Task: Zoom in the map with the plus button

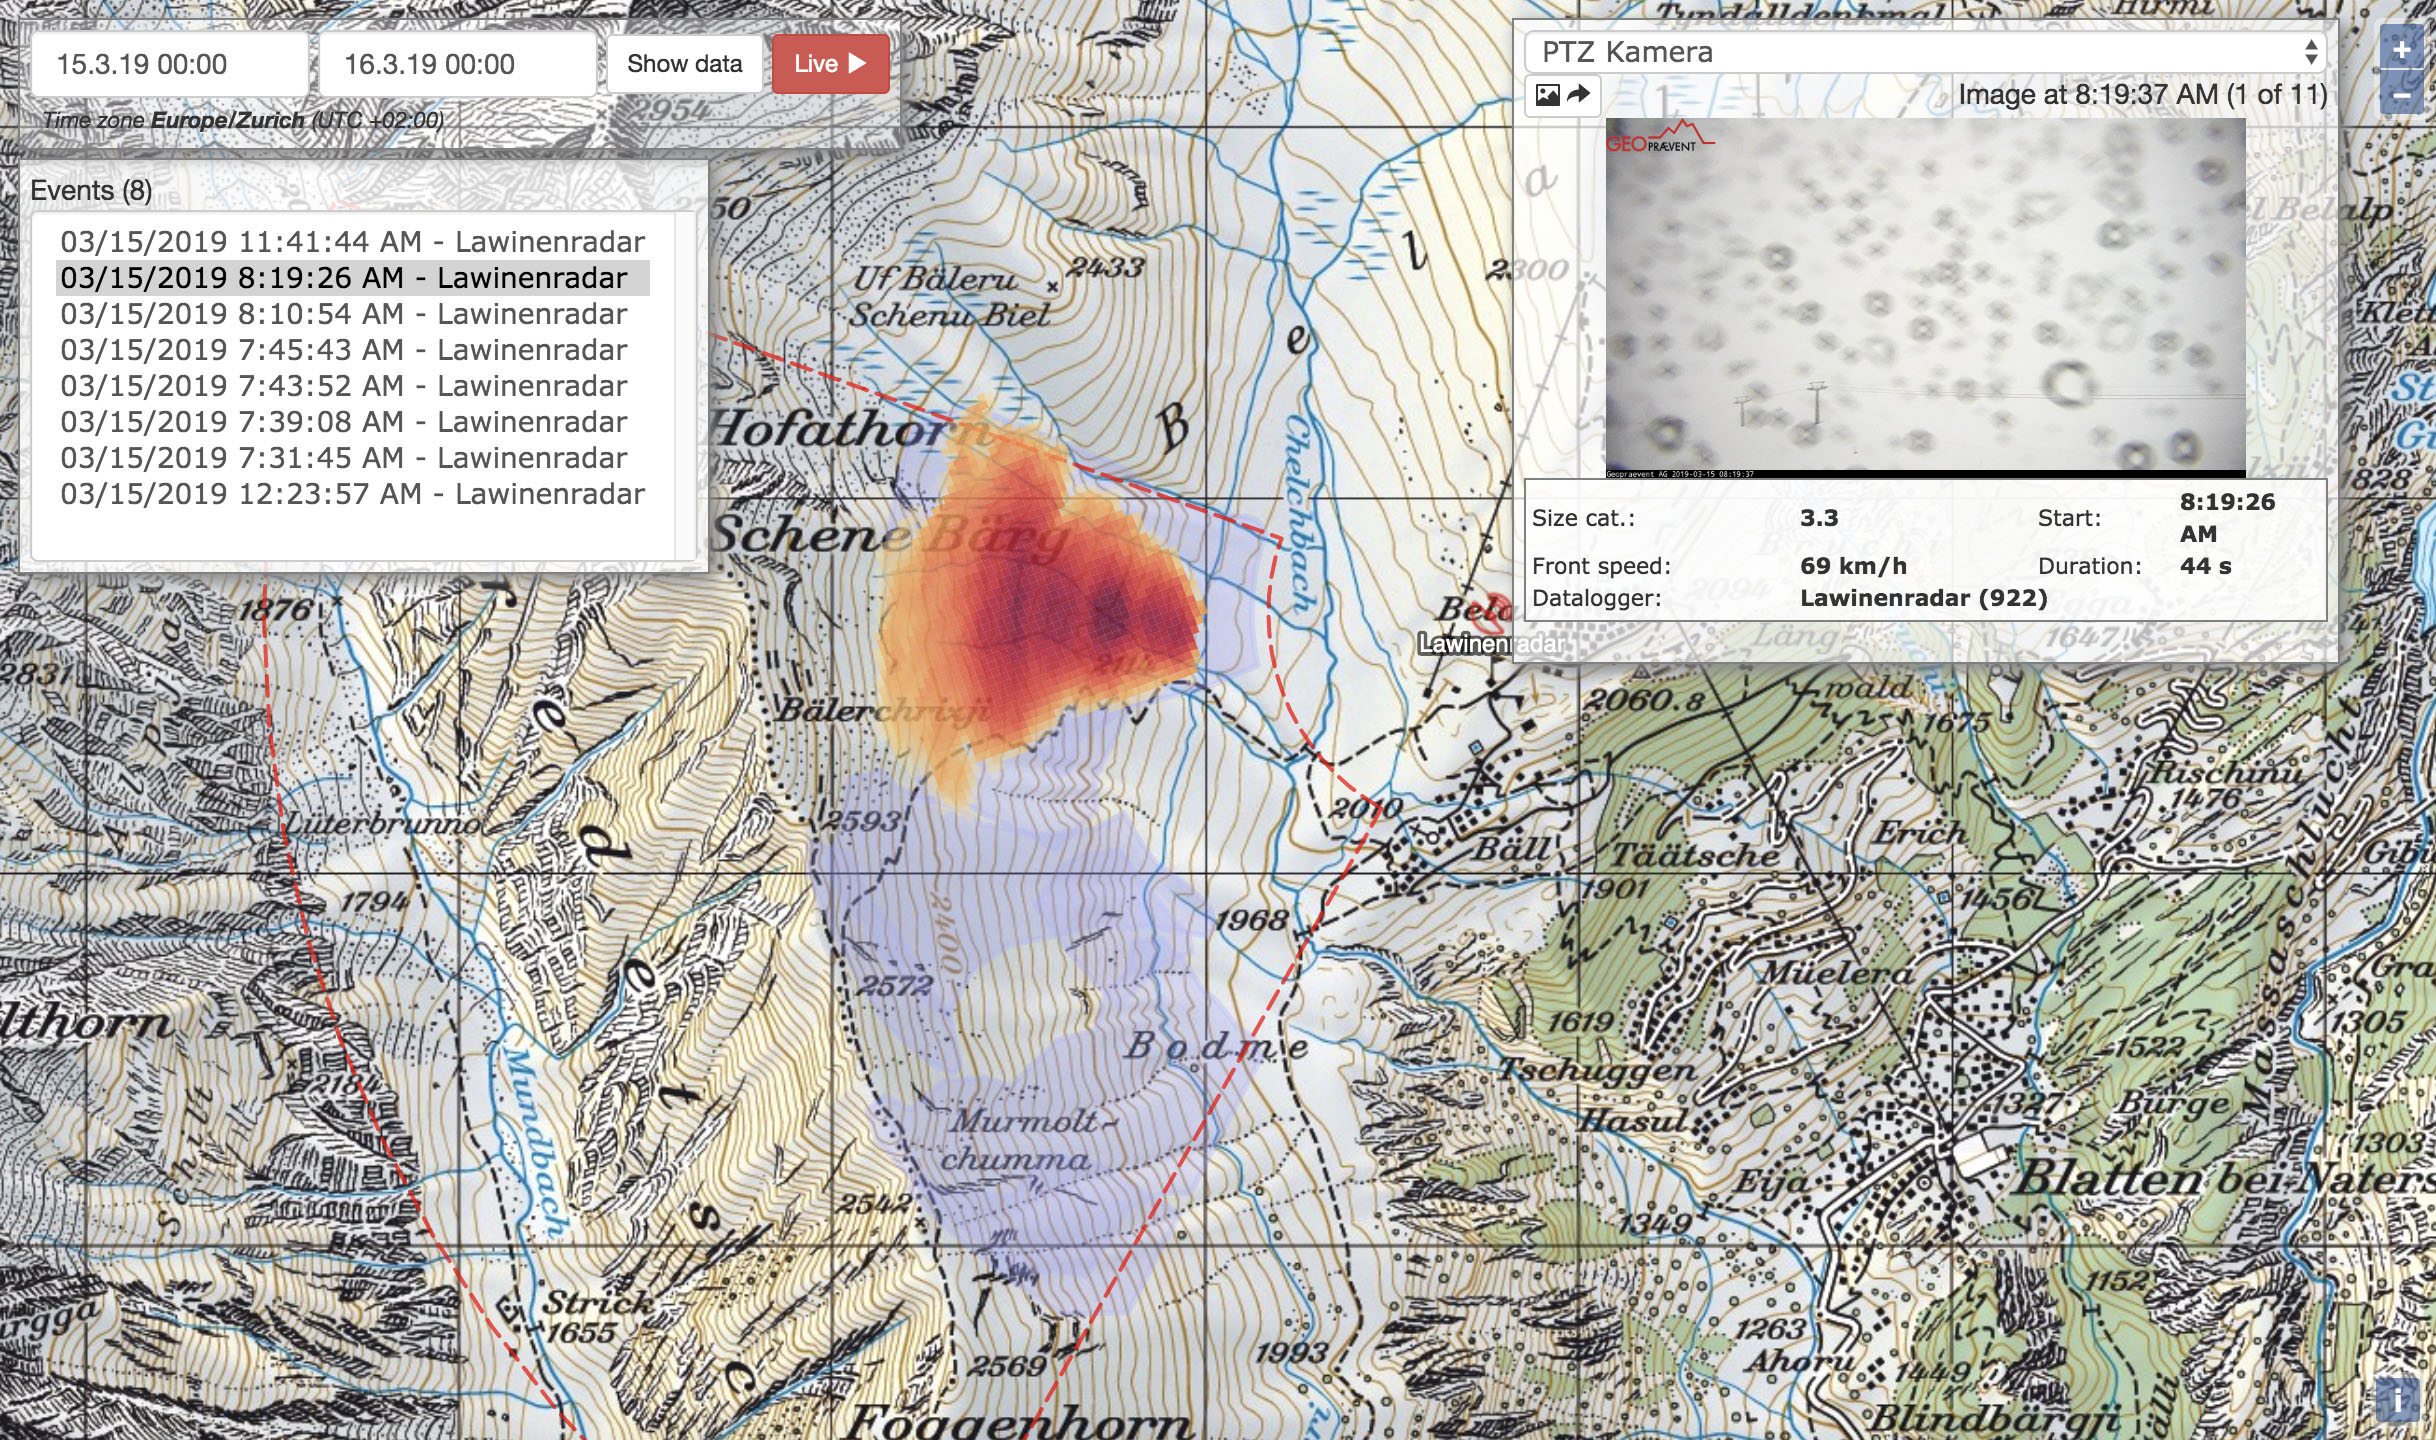Action: click(x=2401, y=50)
